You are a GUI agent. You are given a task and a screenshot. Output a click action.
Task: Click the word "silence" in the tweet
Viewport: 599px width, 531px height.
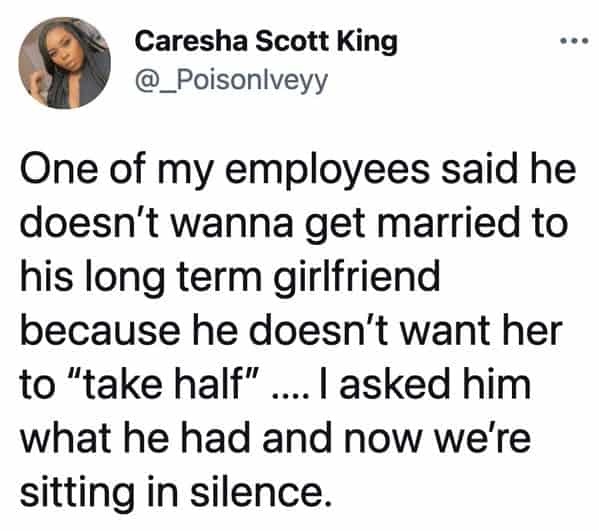pos(260,491)
